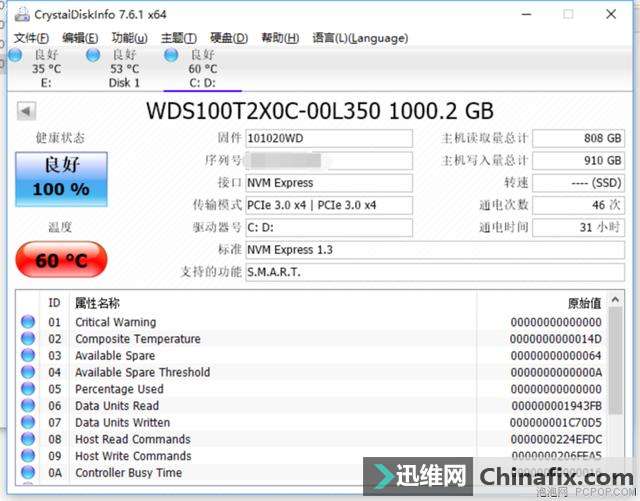This screenshot has height=501, width=640.
Task: Click the rotation rate value ---- (SSD)
Action: tap(579, 183)
